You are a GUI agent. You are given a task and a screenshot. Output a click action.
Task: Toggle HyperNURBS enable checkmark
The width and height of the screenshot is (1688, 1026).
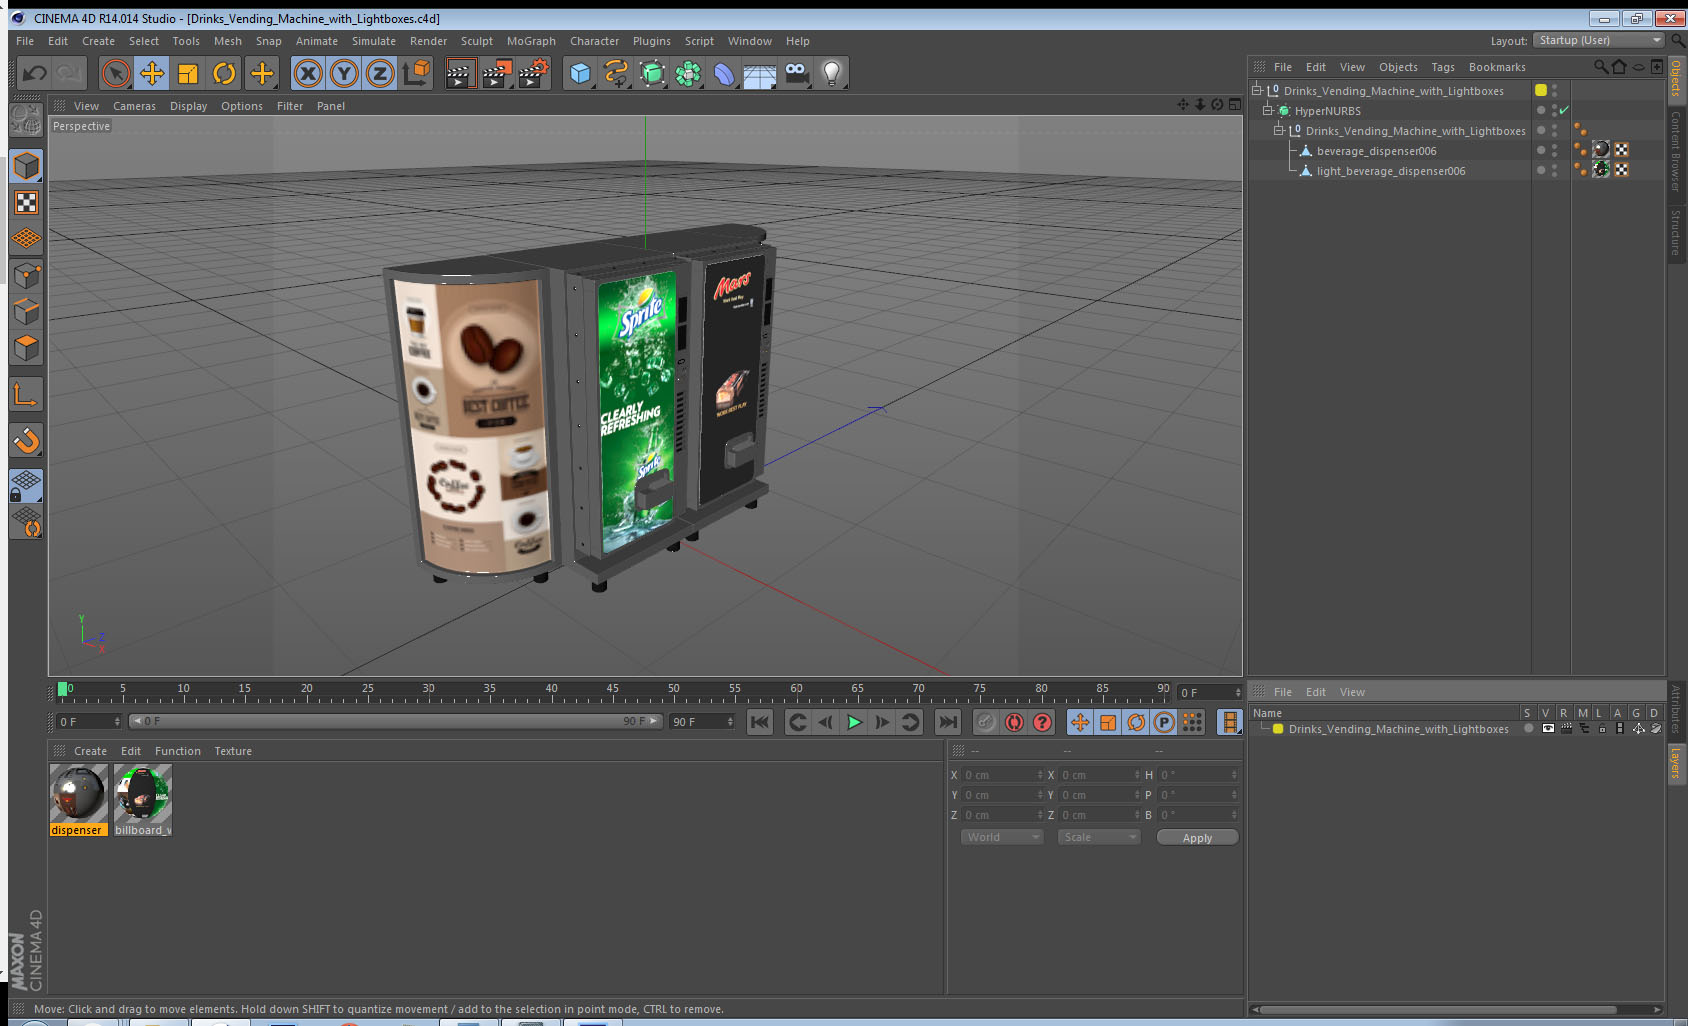[1564, 110]
